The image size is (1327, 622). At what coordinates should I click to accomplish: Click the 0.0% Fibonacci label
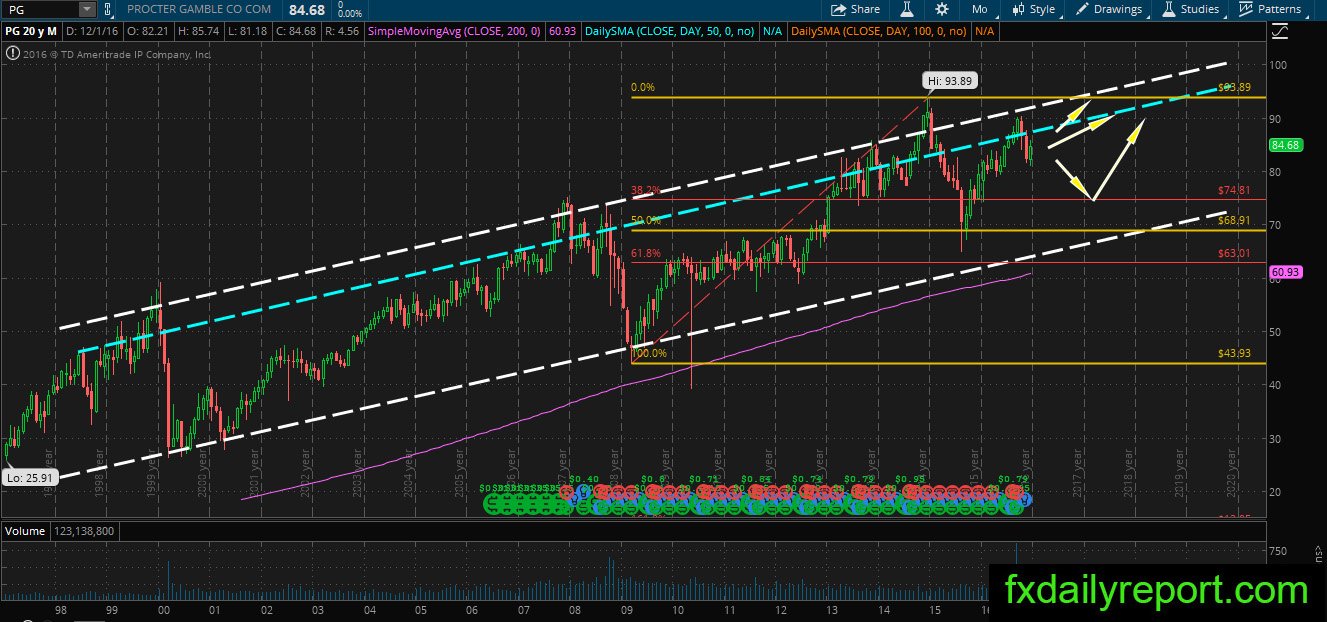point(643,88)
